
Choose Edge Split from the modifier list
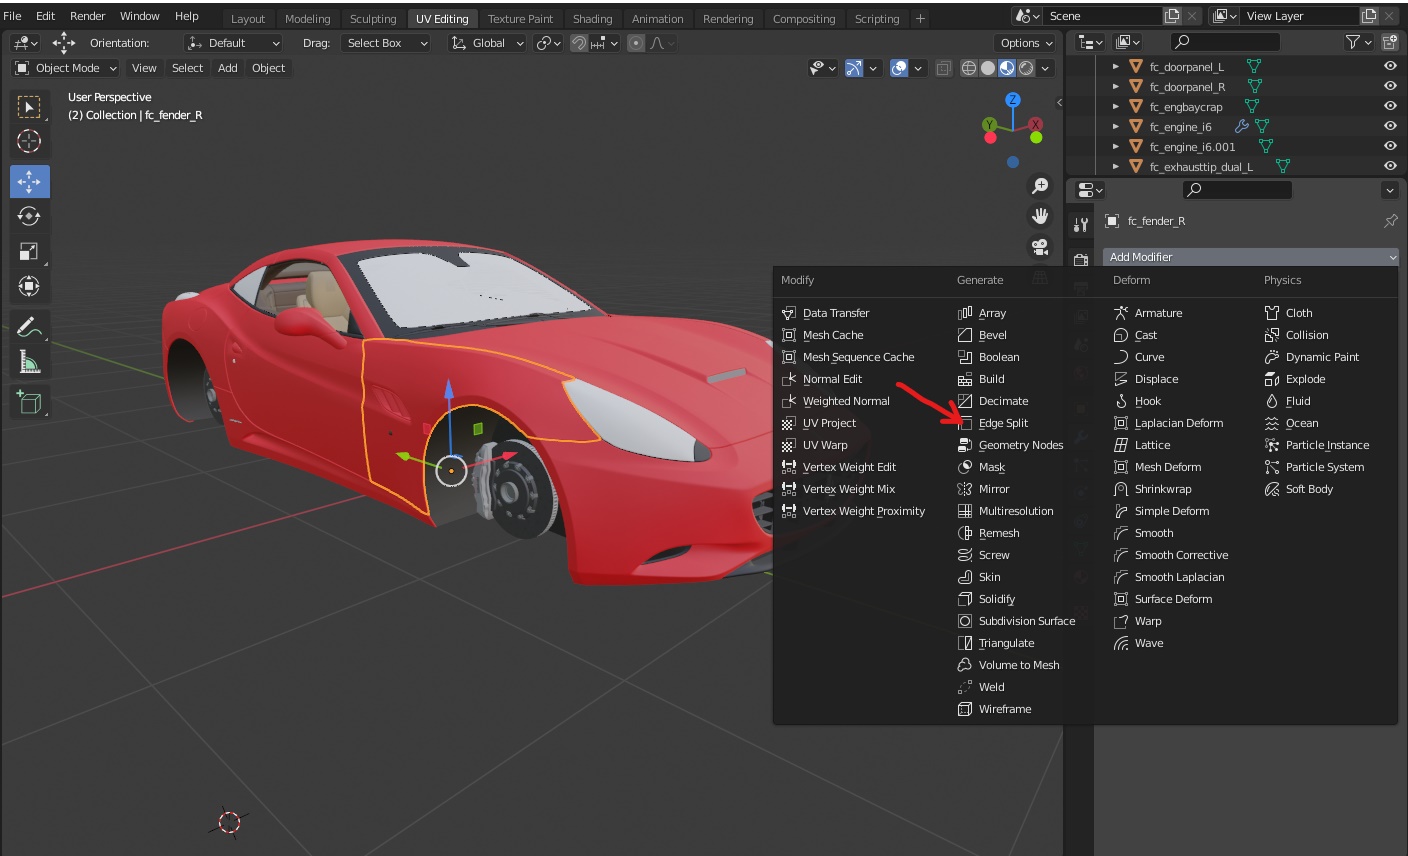[x=1002, y=423]
